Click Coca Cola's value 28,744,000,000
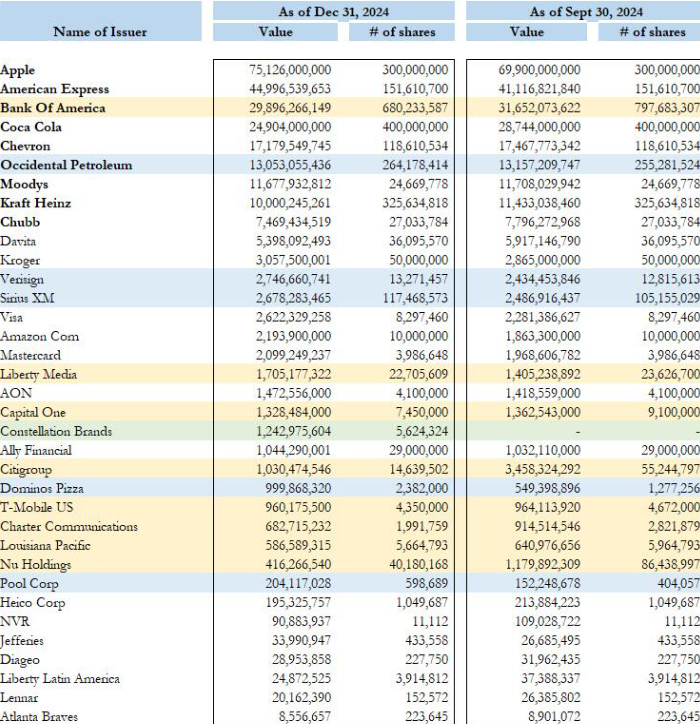This screenshot has width=700, height=724. (x=538, y=127)
